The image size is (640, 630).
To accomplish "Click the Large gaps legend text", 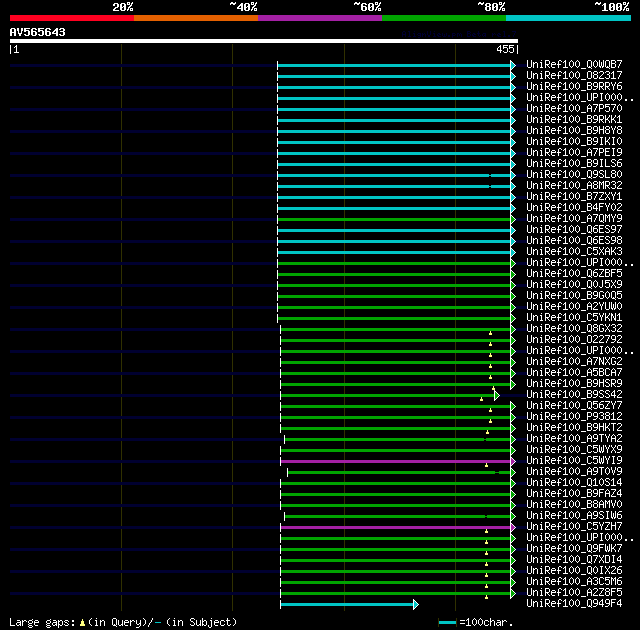I will click(123, 623).
